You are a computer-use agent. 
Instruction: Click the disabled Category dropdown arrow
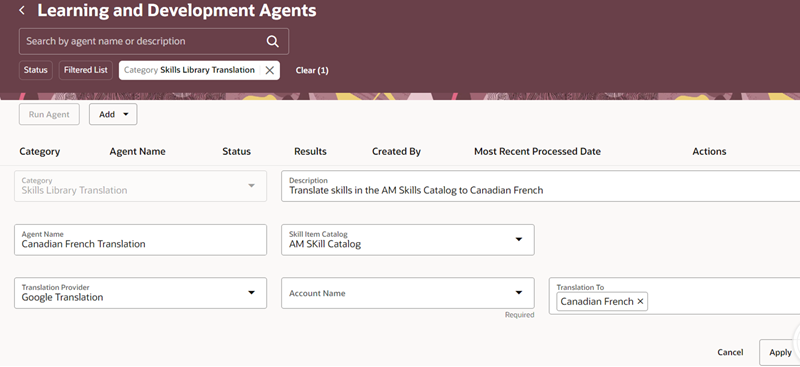pyautogui.click(x=251, y=186)
